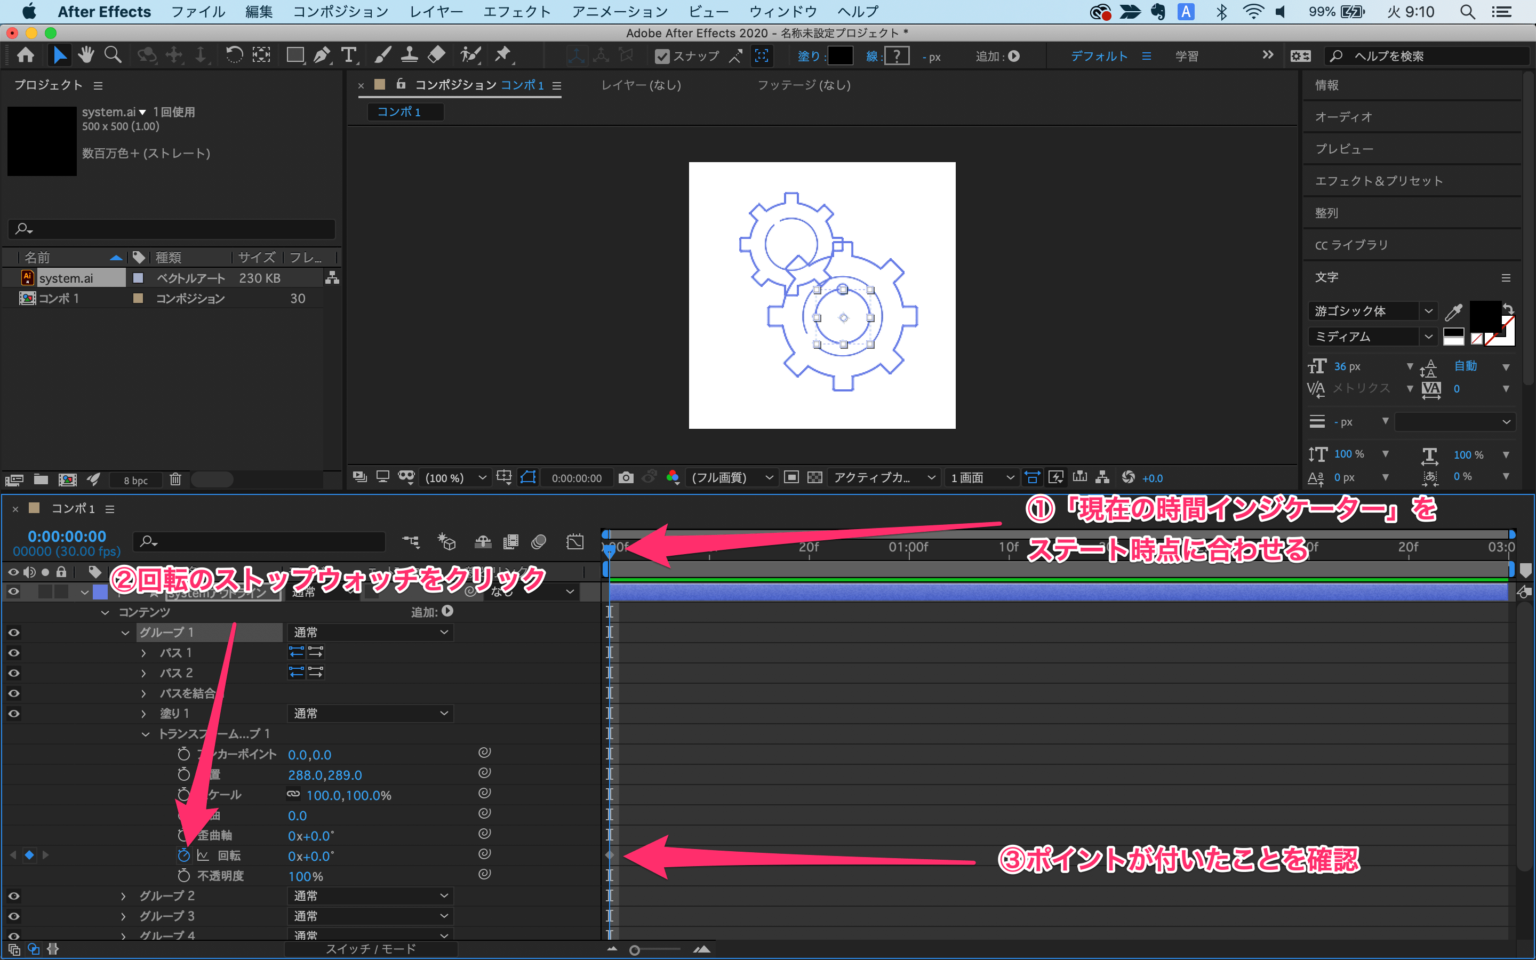1536x960 pixels.
Task: Click the stopwatch next to 回転 property
Action: click(x=182, y=855)
